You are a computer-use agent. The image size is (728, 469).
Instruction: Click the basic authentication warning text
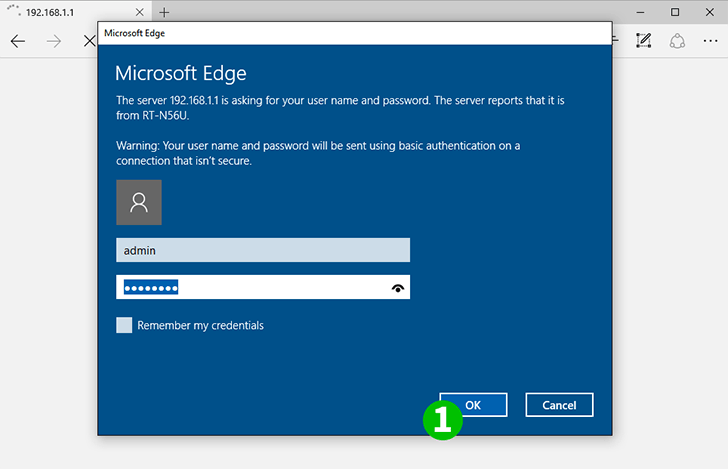tap(318, 153)
